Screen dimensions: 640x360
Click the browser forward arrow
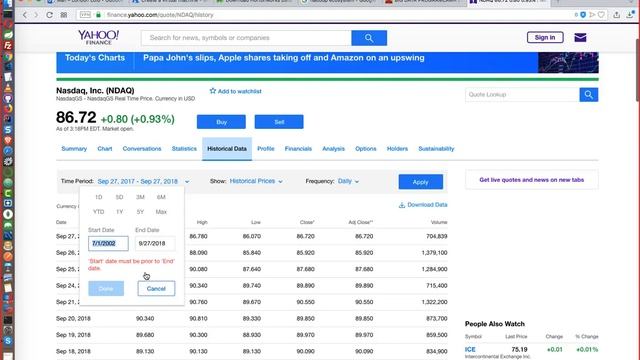click(36, 15)
